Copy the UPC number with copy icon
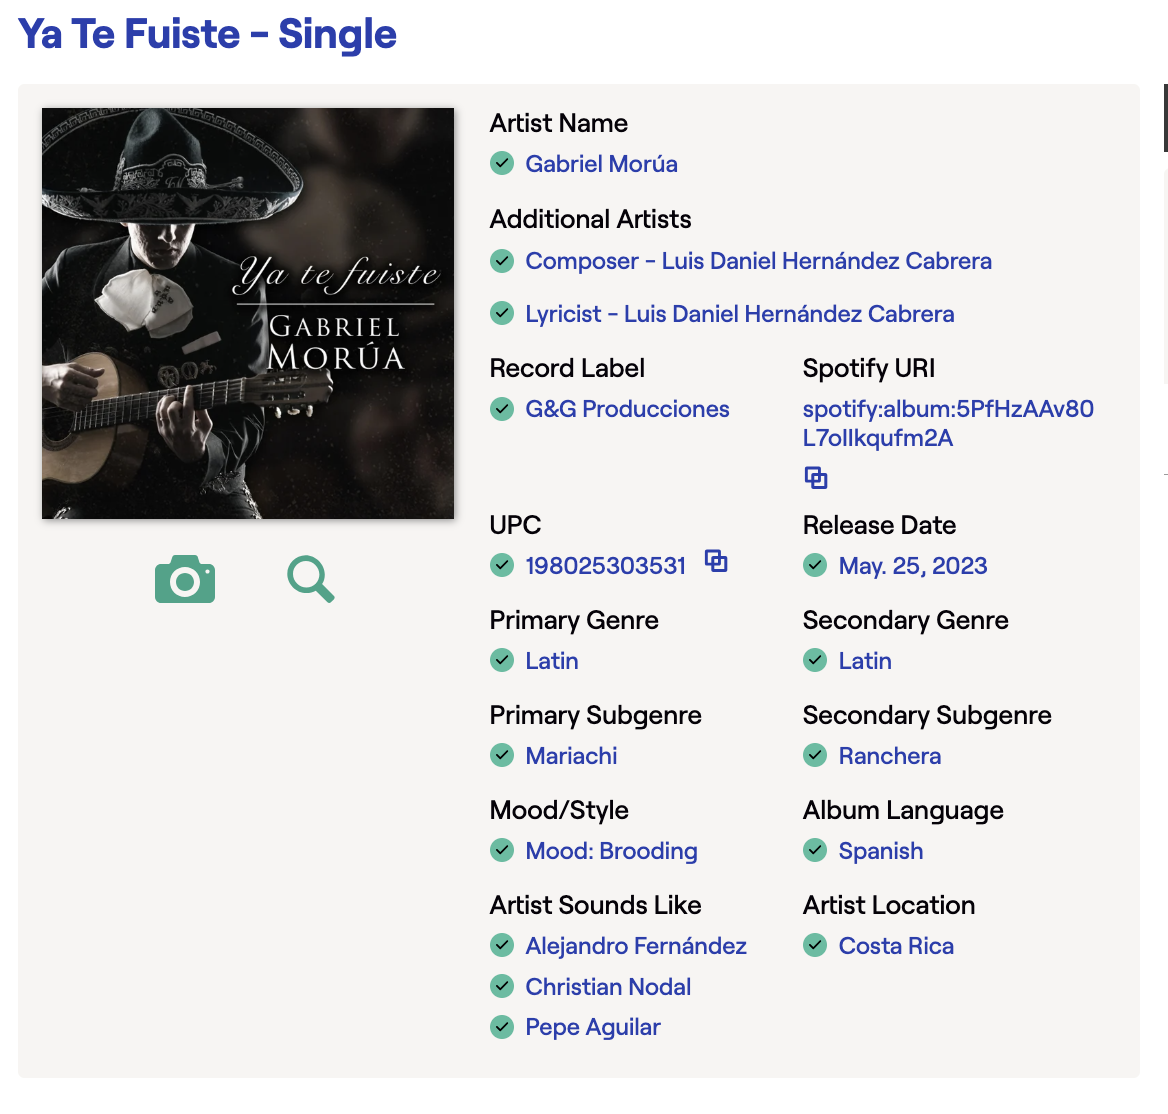 (716, 561)
